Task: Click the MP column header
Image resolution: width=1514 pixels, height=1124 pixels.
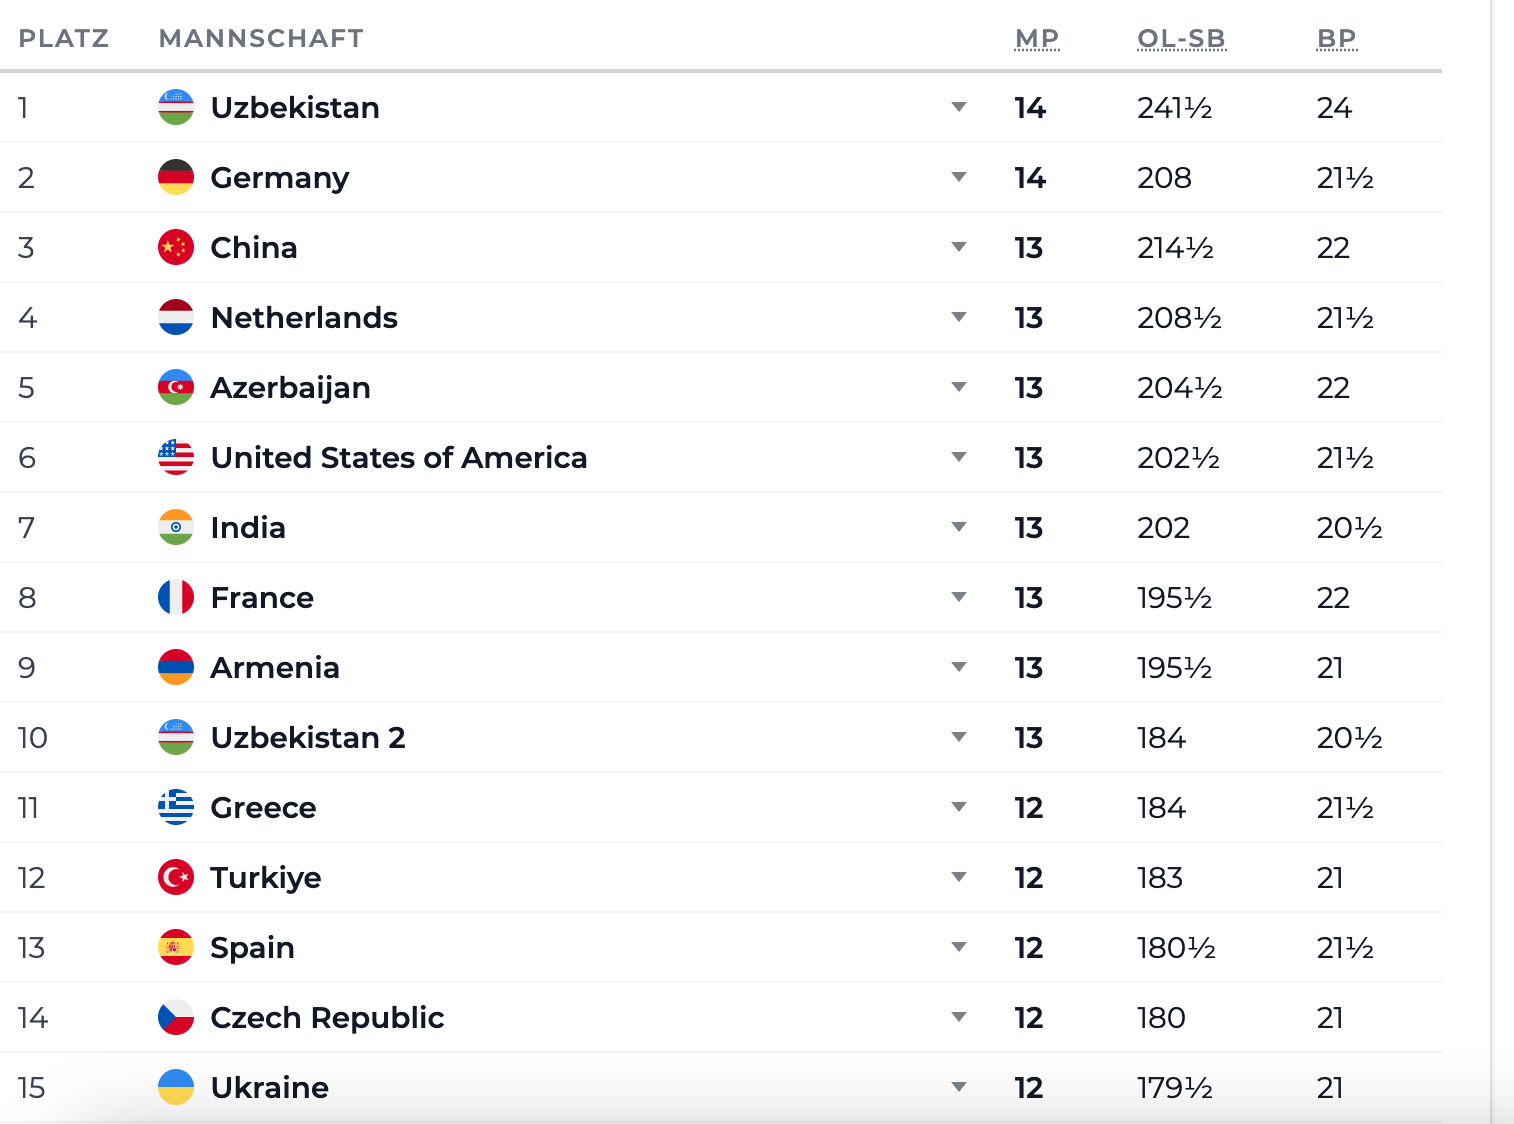Action: click(1037, 38)
